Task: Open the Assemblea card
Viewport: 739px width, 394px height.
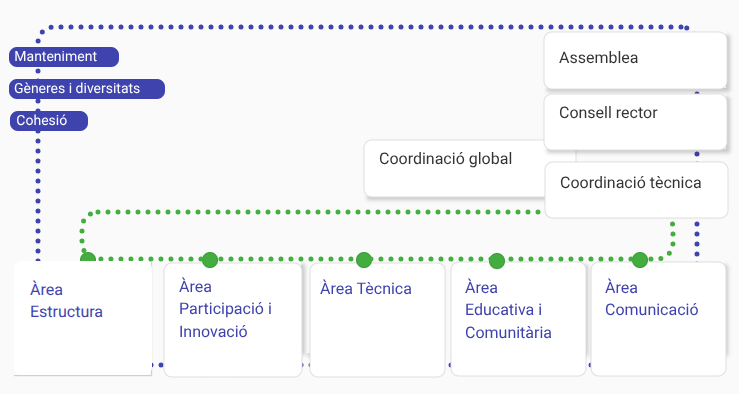Action: click(635, 60)
